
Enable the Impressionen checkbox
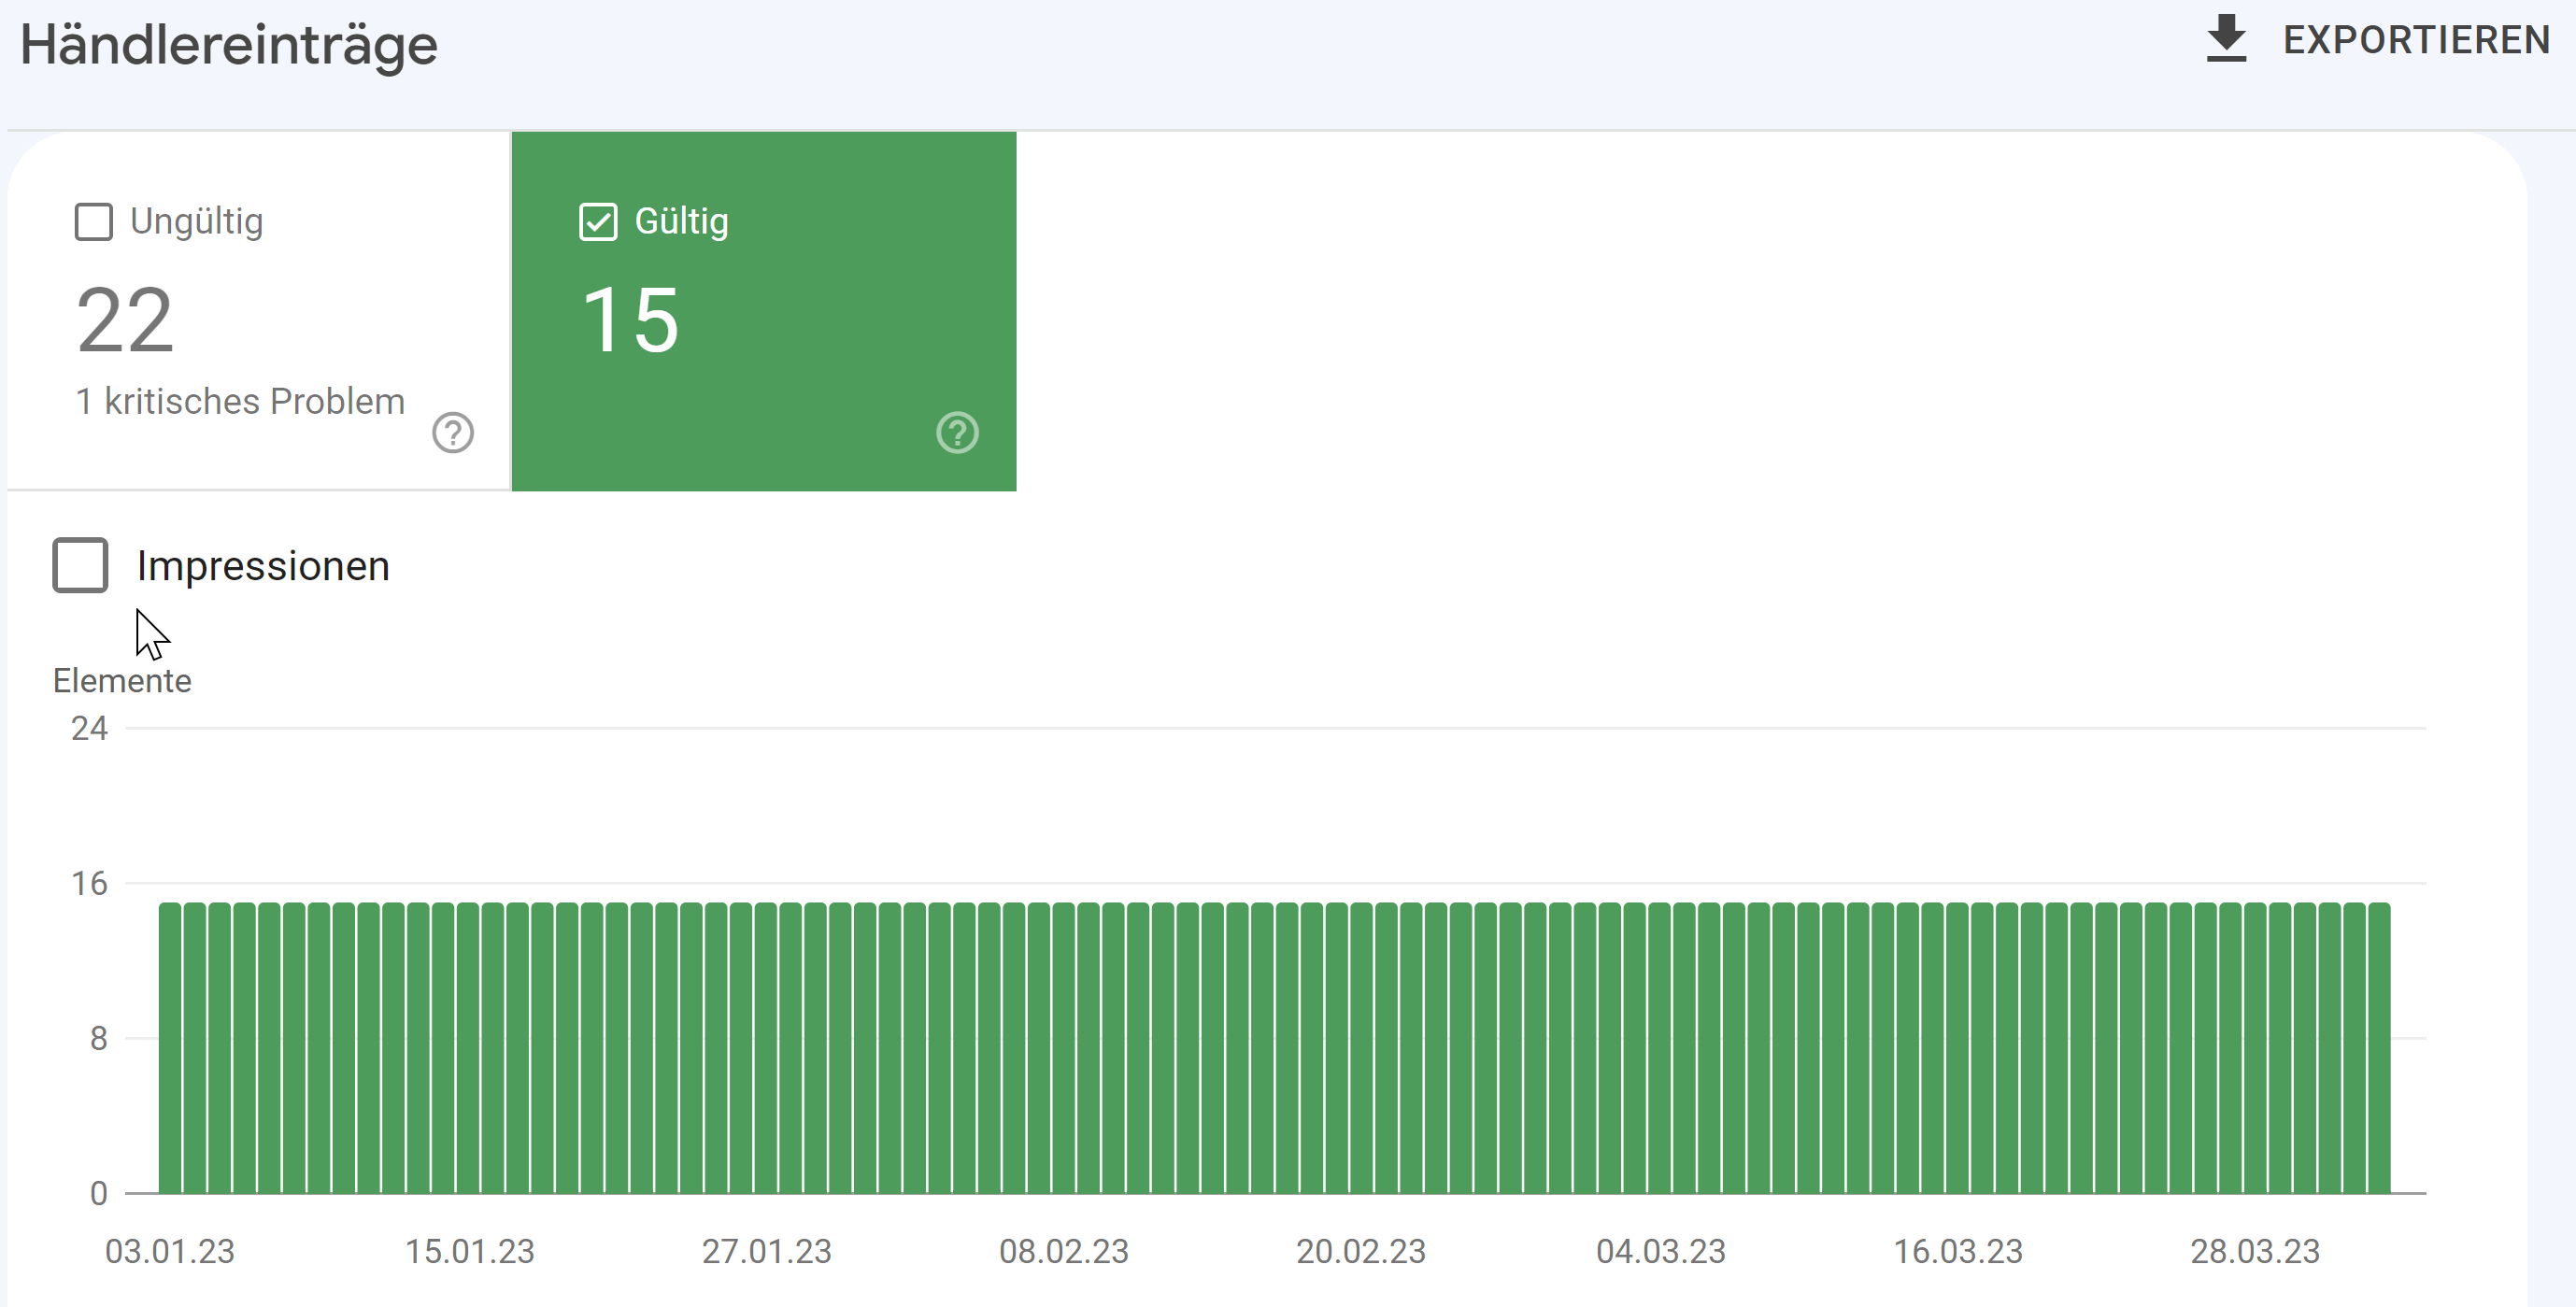[x=80, y=565]
